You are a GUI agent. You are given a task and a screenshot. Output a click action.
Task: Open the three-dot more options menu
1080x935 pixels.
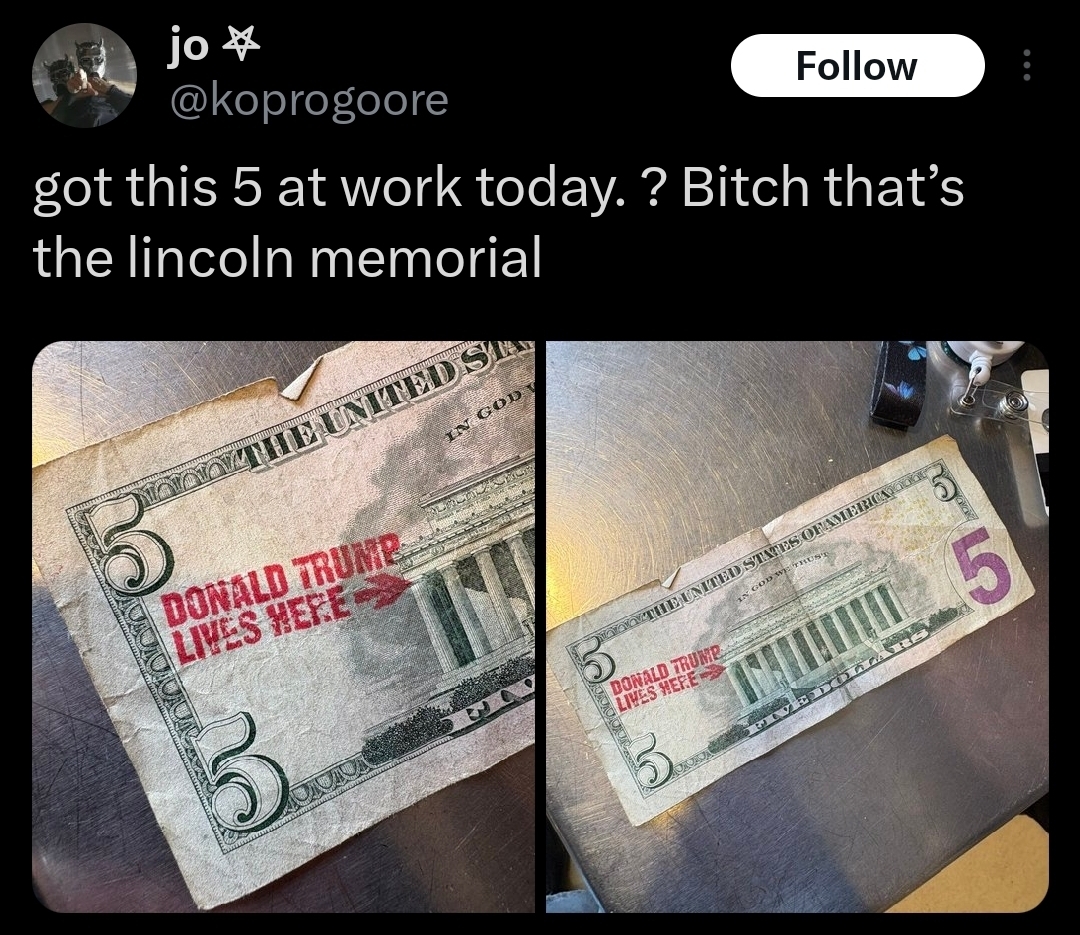pos(1026,65)
